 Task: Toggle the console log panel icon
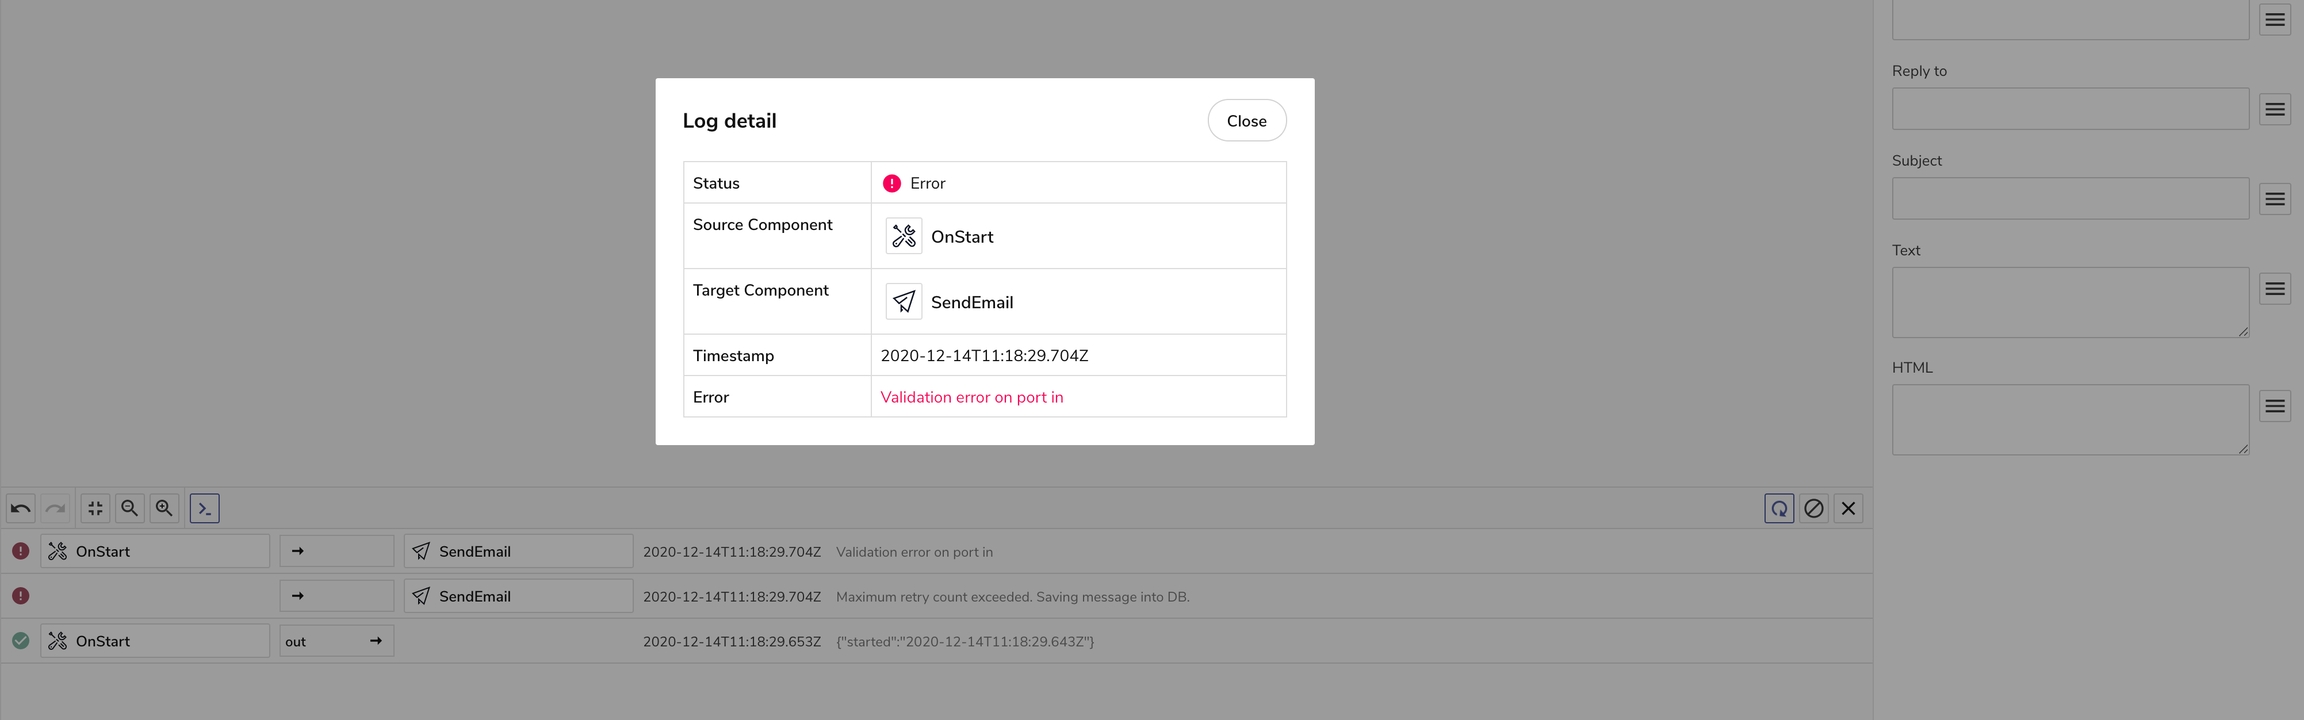pyautogui.click(x=204, y=508)
